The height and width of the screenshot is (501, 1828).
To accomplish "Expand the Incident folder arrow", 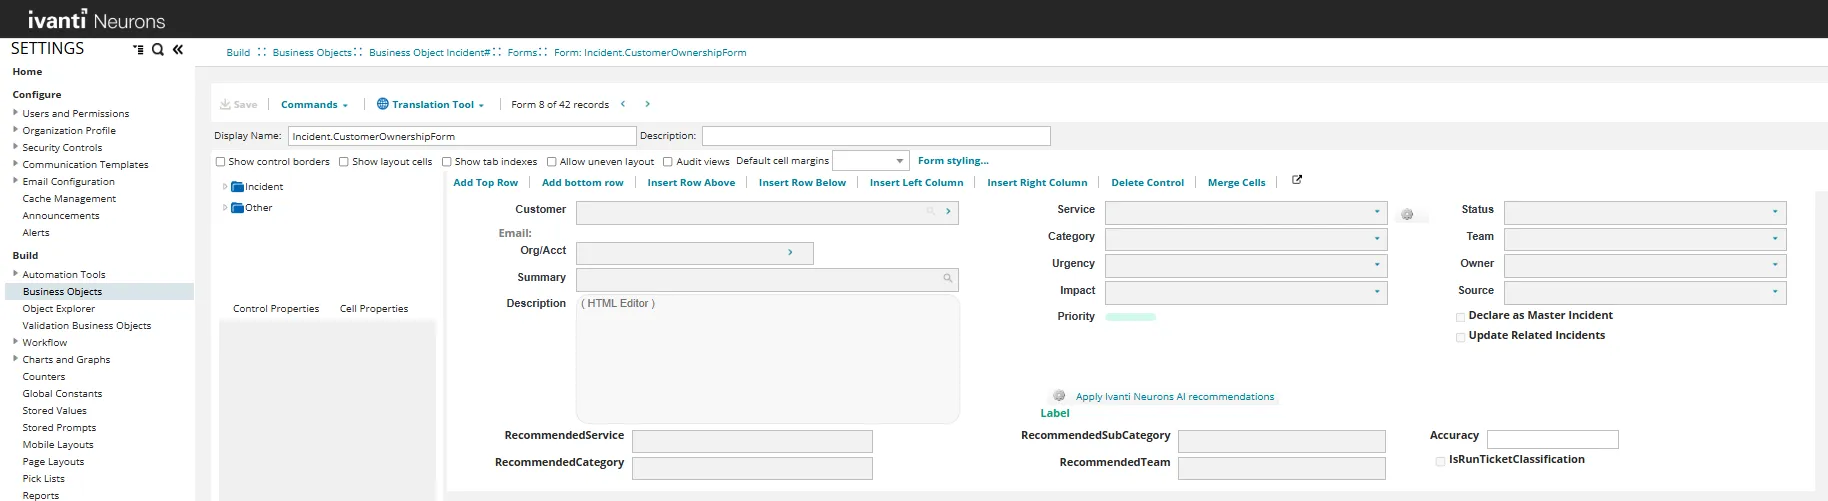I will pyautogui.click(x=225, y=187).
